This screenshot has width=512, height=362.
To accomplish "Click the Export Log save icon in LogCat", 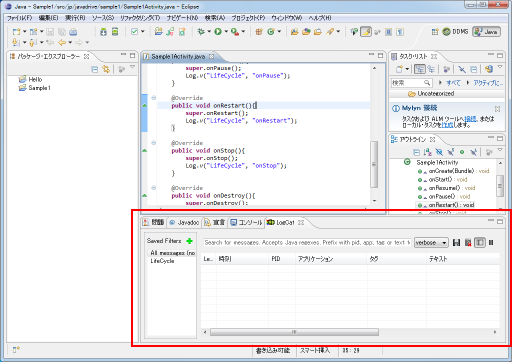I will tap(457, 243).
